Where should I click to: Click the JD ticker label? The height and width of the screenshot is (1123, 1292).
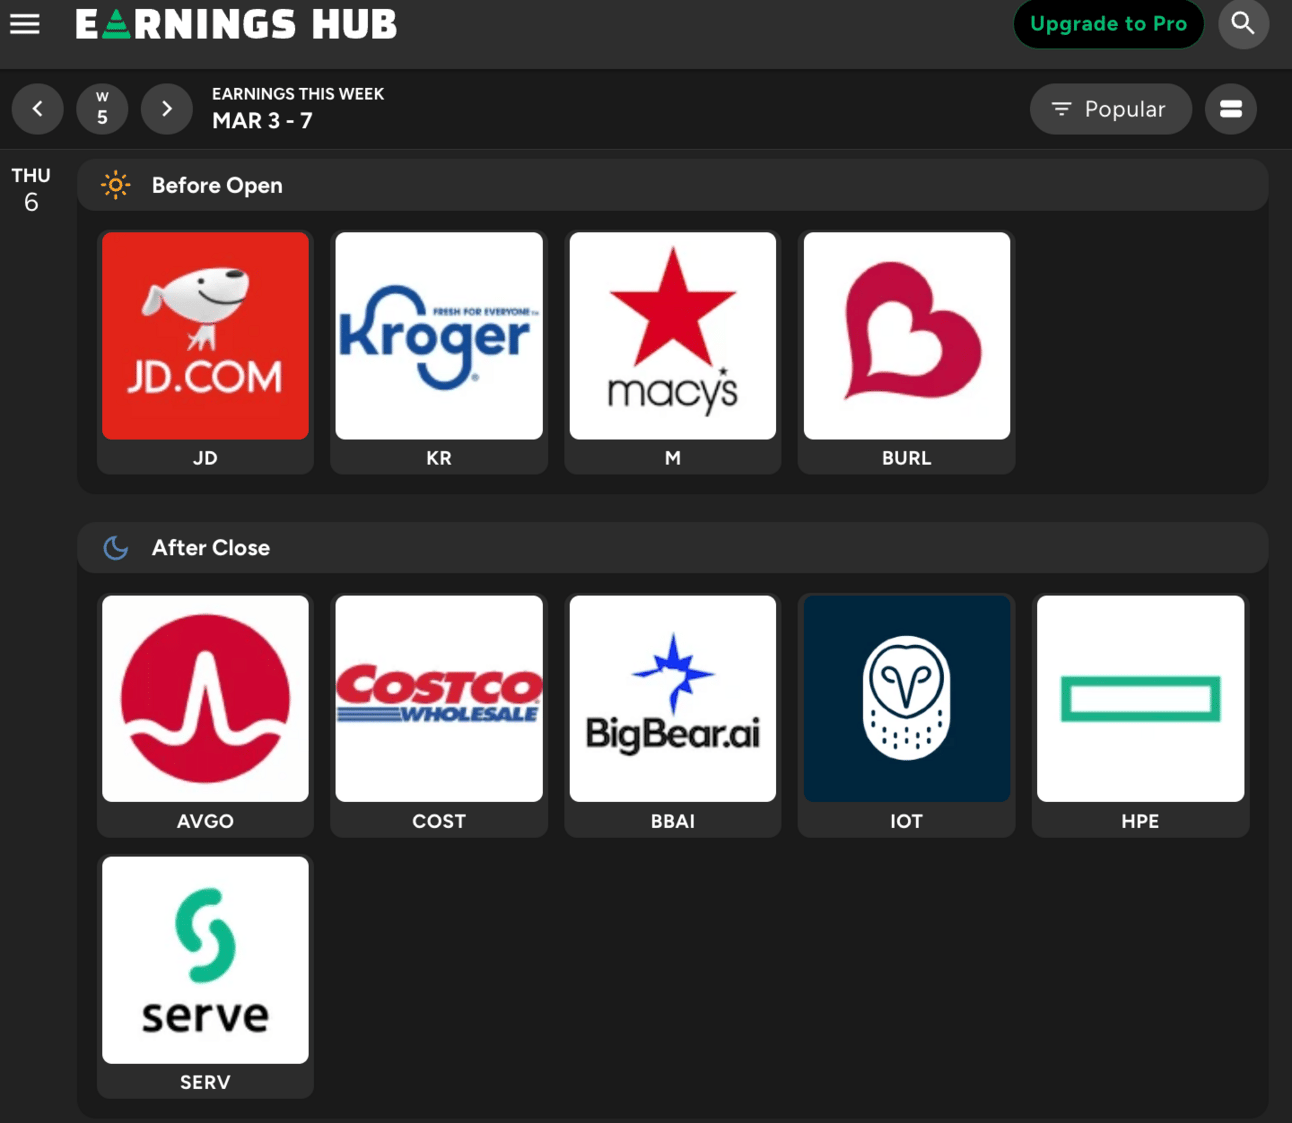[x=205, y=458]
